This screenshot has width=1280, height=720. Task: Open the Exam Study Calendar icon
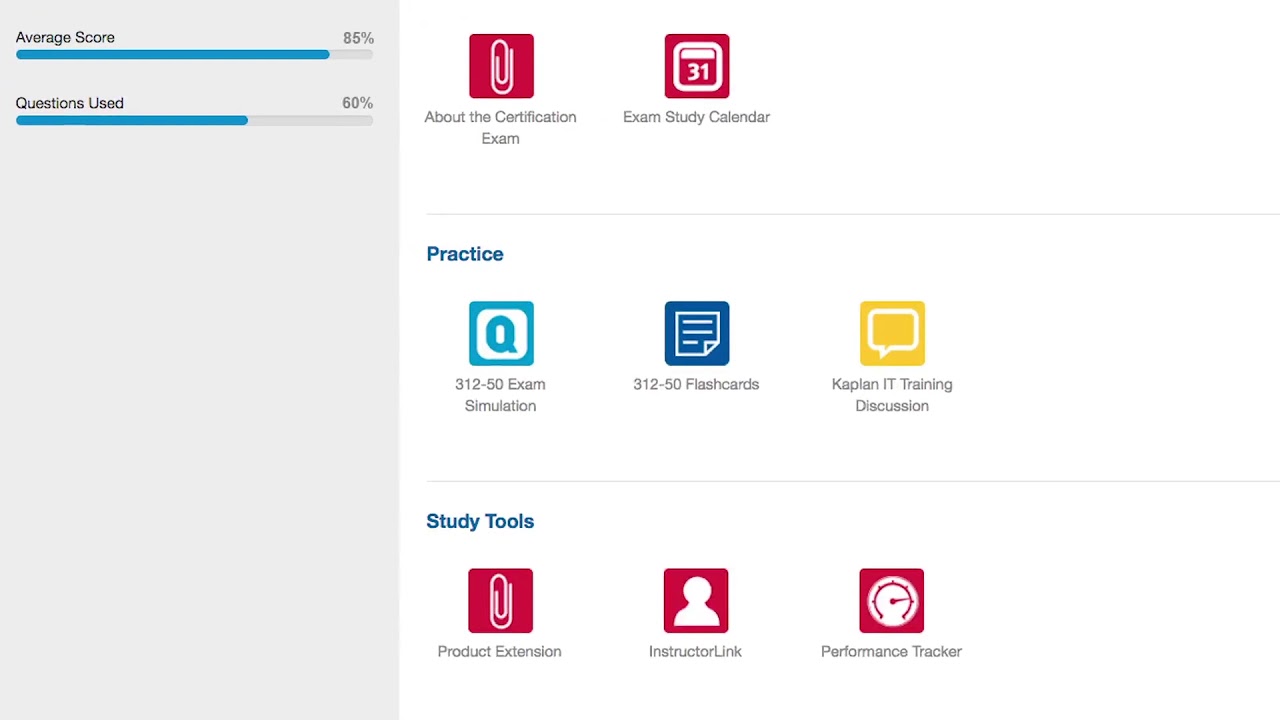point(697,66)
